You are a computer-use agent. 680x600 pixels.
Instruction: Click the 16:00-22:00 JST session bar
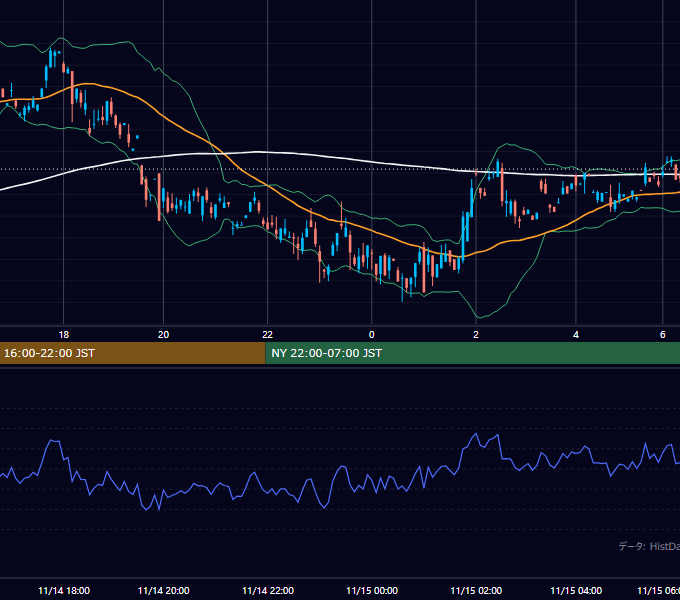(132, 353)
